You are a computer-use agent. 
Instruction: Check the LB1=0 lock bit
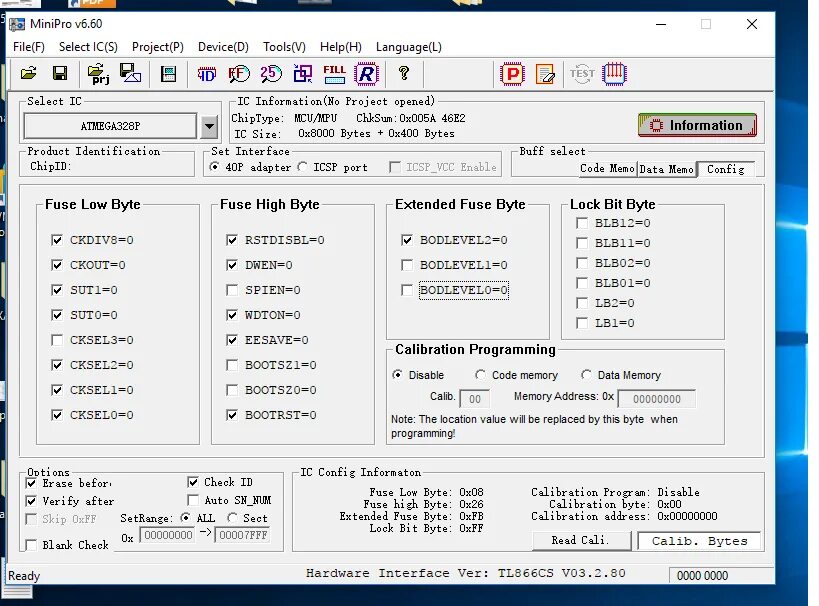581,323
